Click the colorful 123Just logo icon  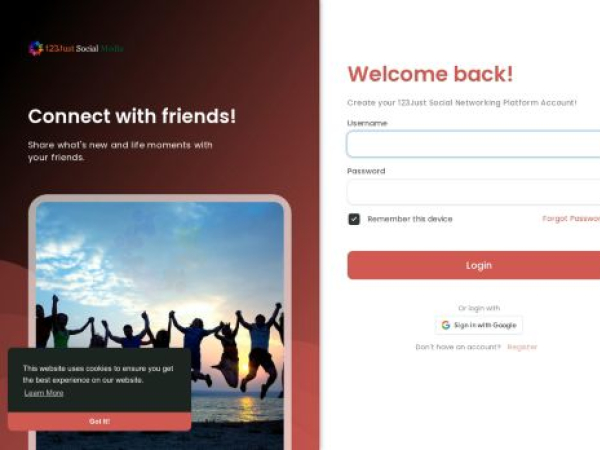tap(36, 49)
